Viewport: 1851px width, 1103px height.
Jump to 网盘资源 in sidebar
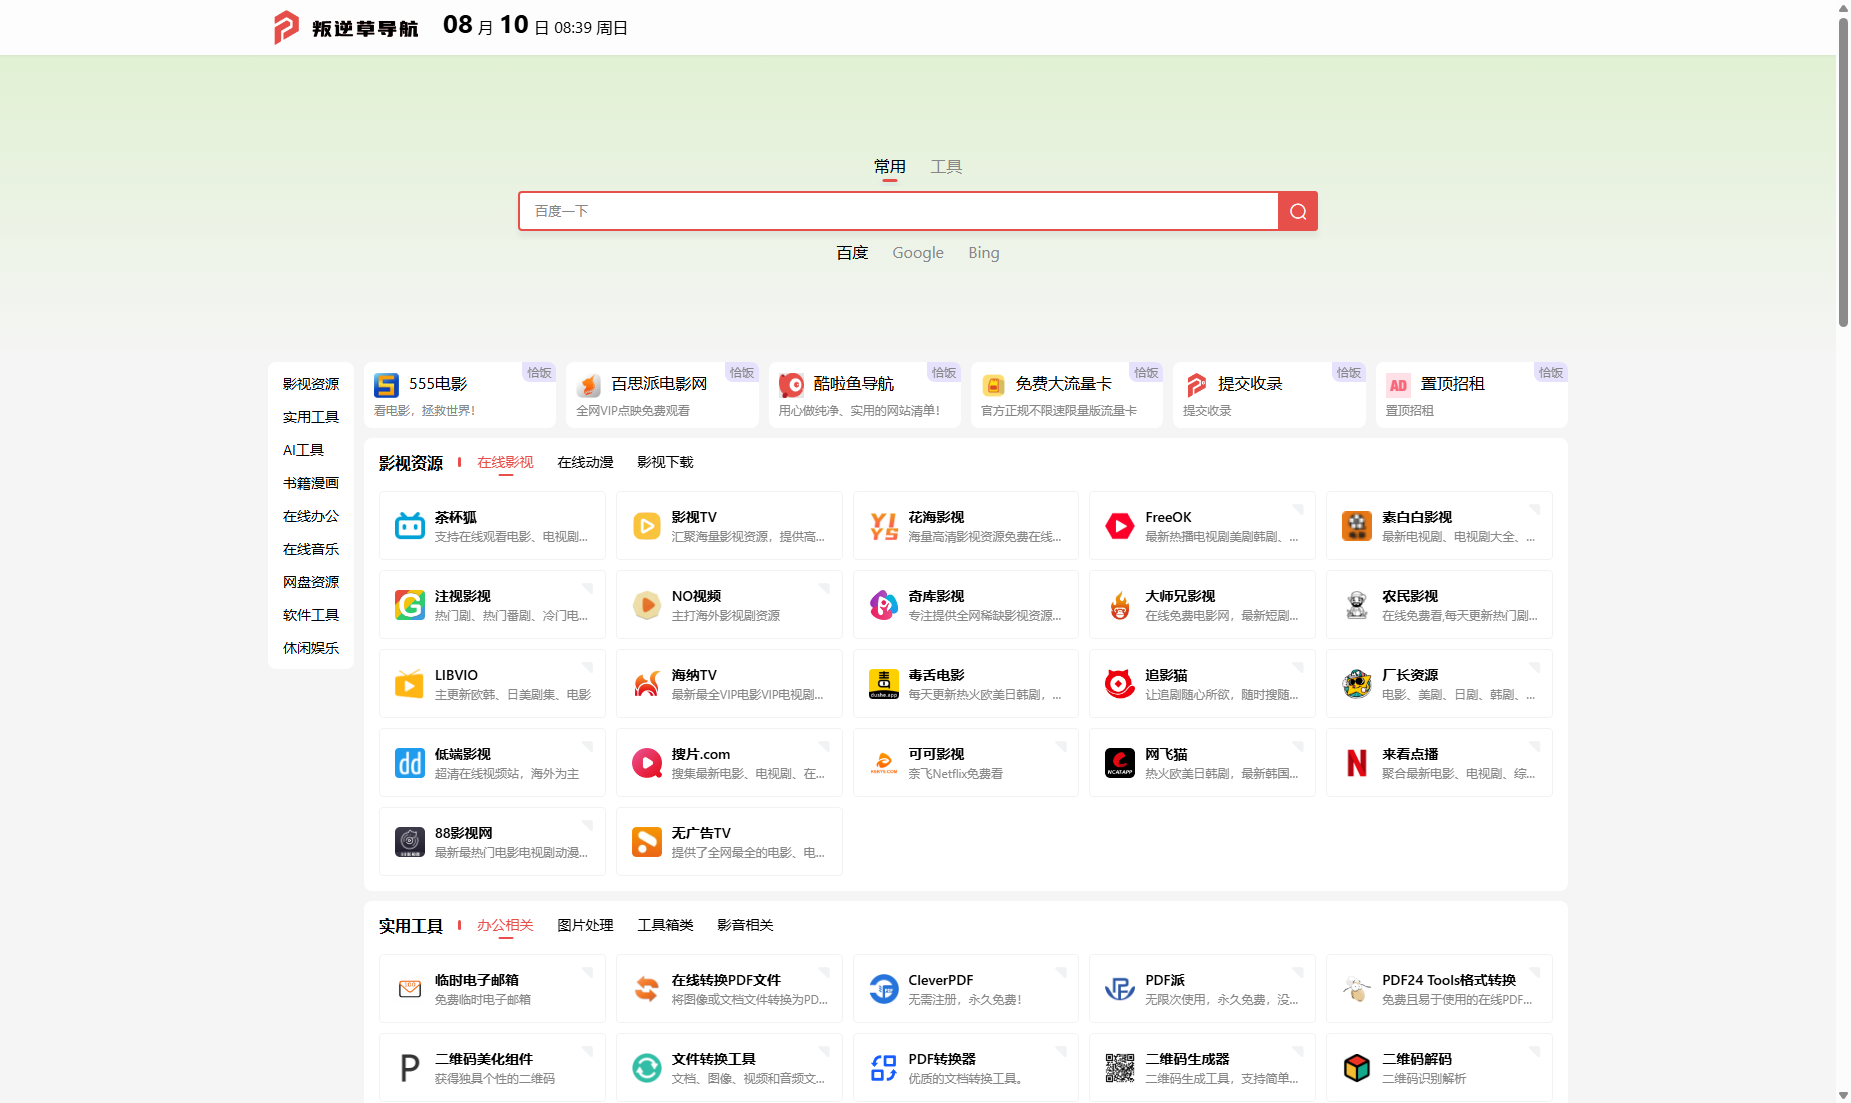[x=311, y=582]
